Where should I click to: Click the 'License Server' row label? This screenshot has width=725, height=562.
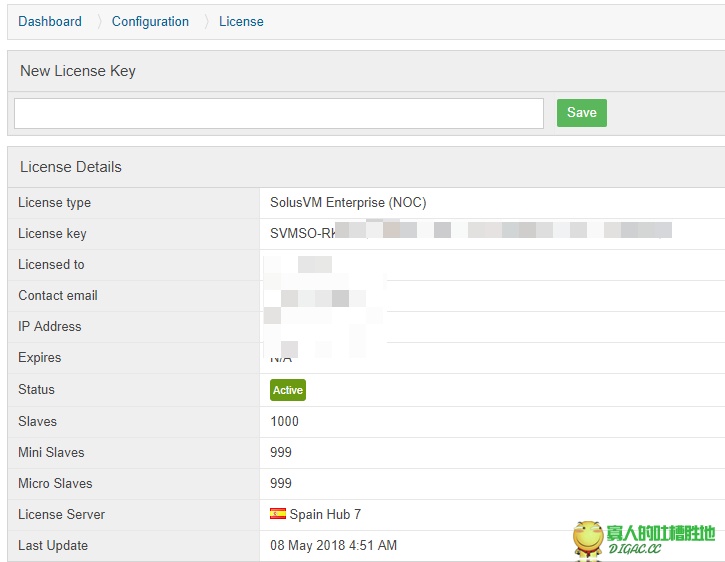point(61,514)
